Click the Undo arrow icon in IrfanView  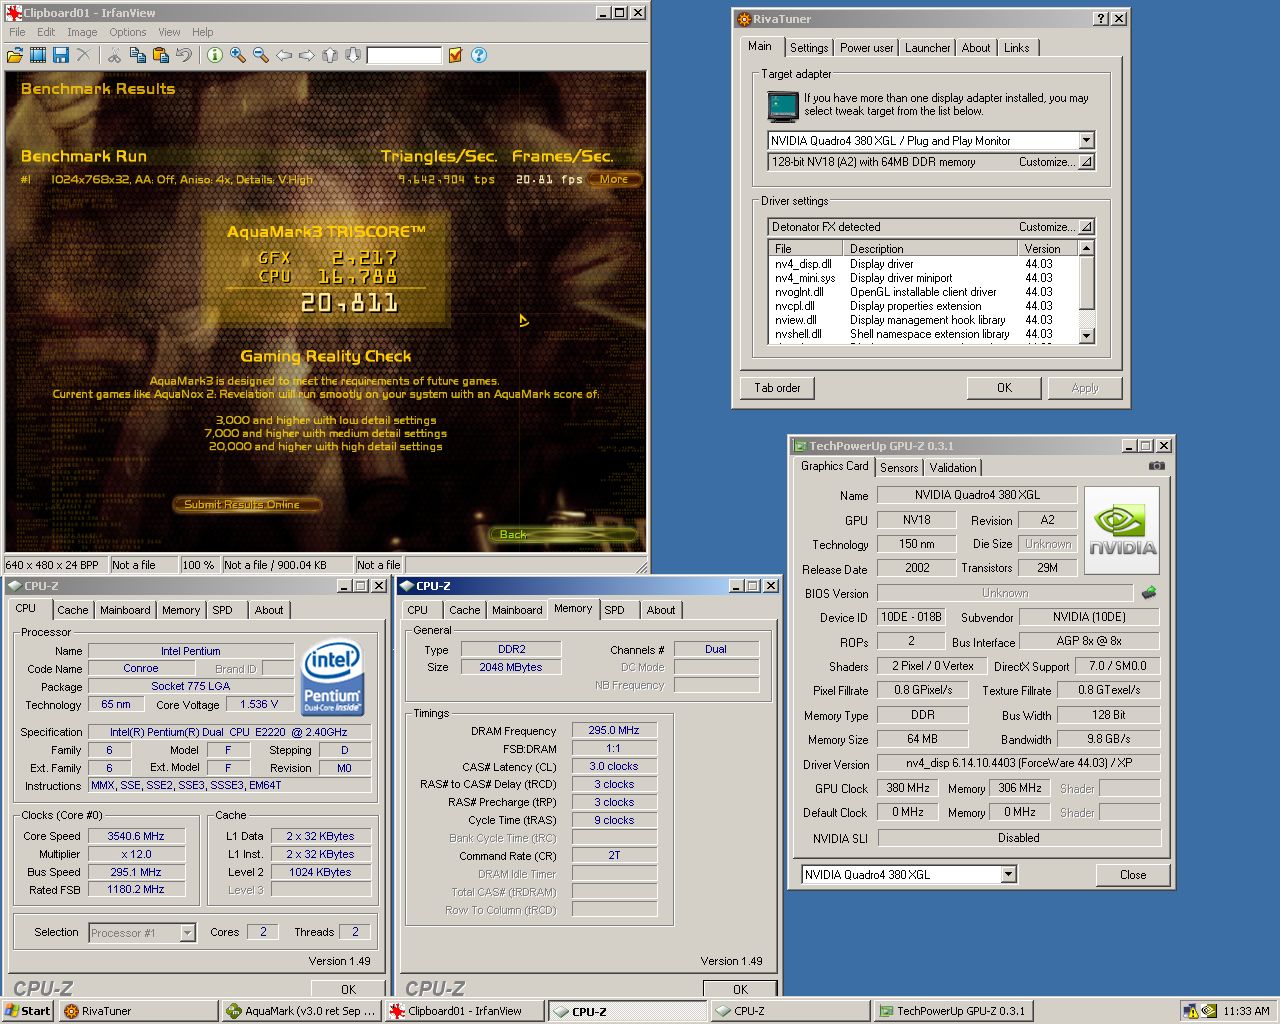(183, 55)
